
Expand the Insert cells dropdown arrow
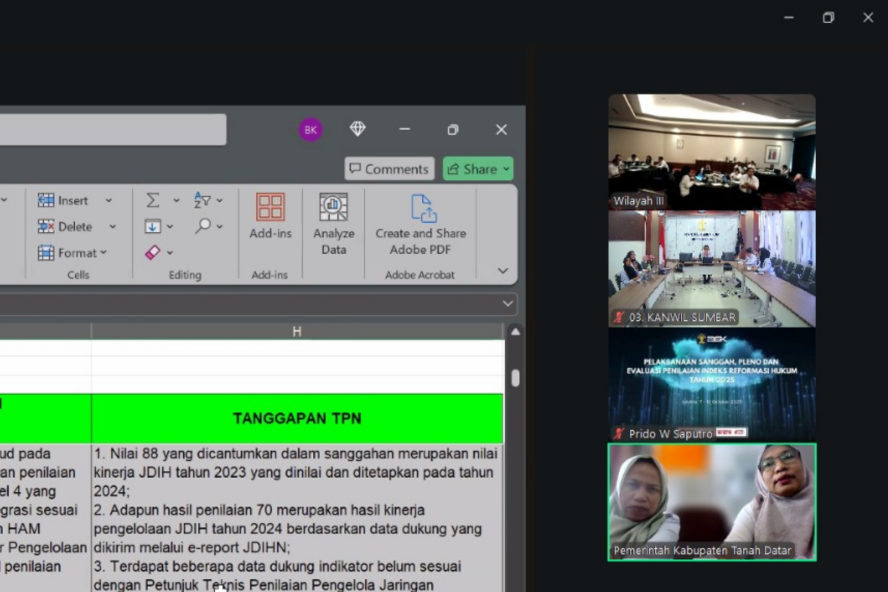pyautogui.click(x=112, y=200)
